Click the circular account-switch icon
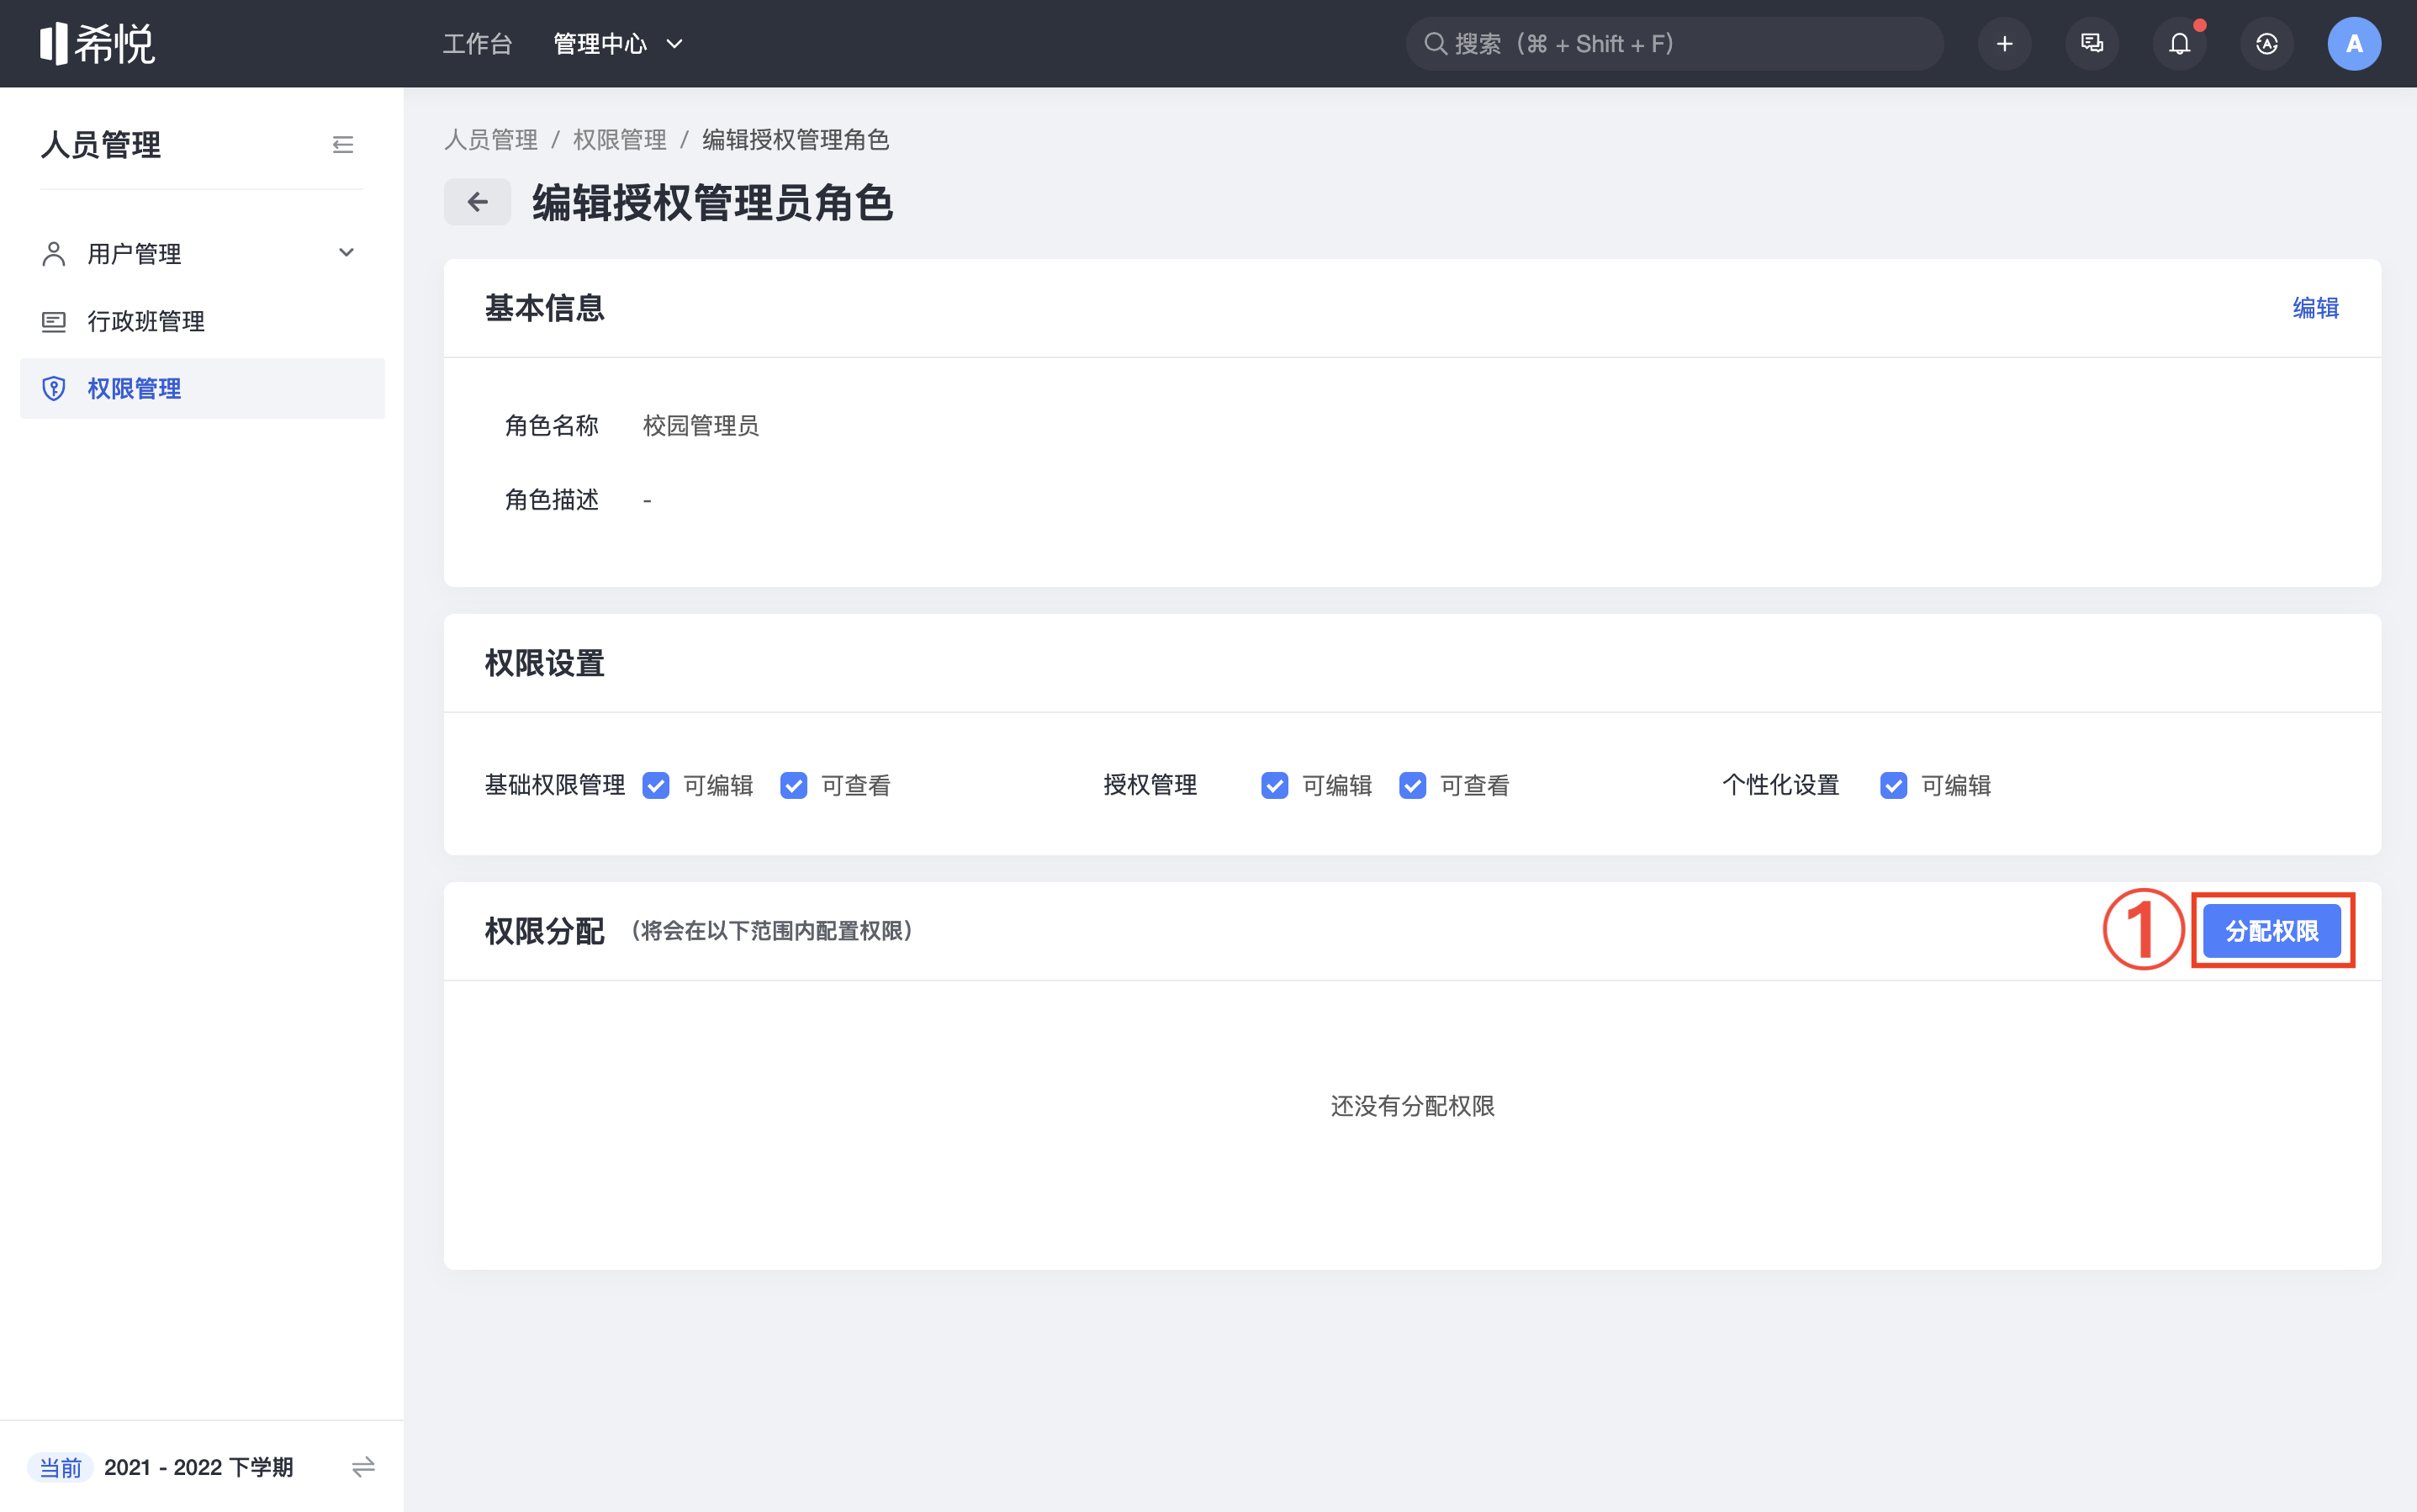The height and width of the screenshot is (1512, 2417). 2266,43
